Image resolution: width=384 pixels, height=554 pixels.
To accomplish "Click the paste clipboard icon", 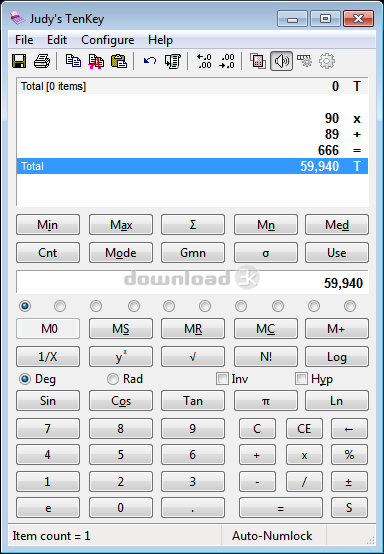I will click(x=119, y=61).
